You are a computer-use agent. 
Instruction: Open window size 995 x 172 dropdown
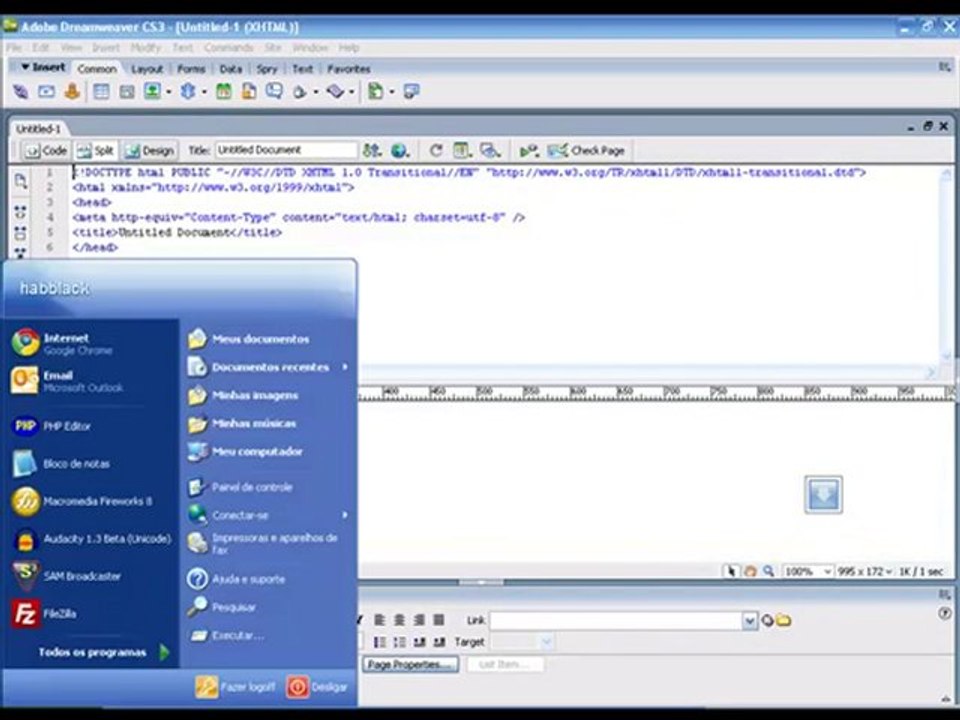click(864, 571)
